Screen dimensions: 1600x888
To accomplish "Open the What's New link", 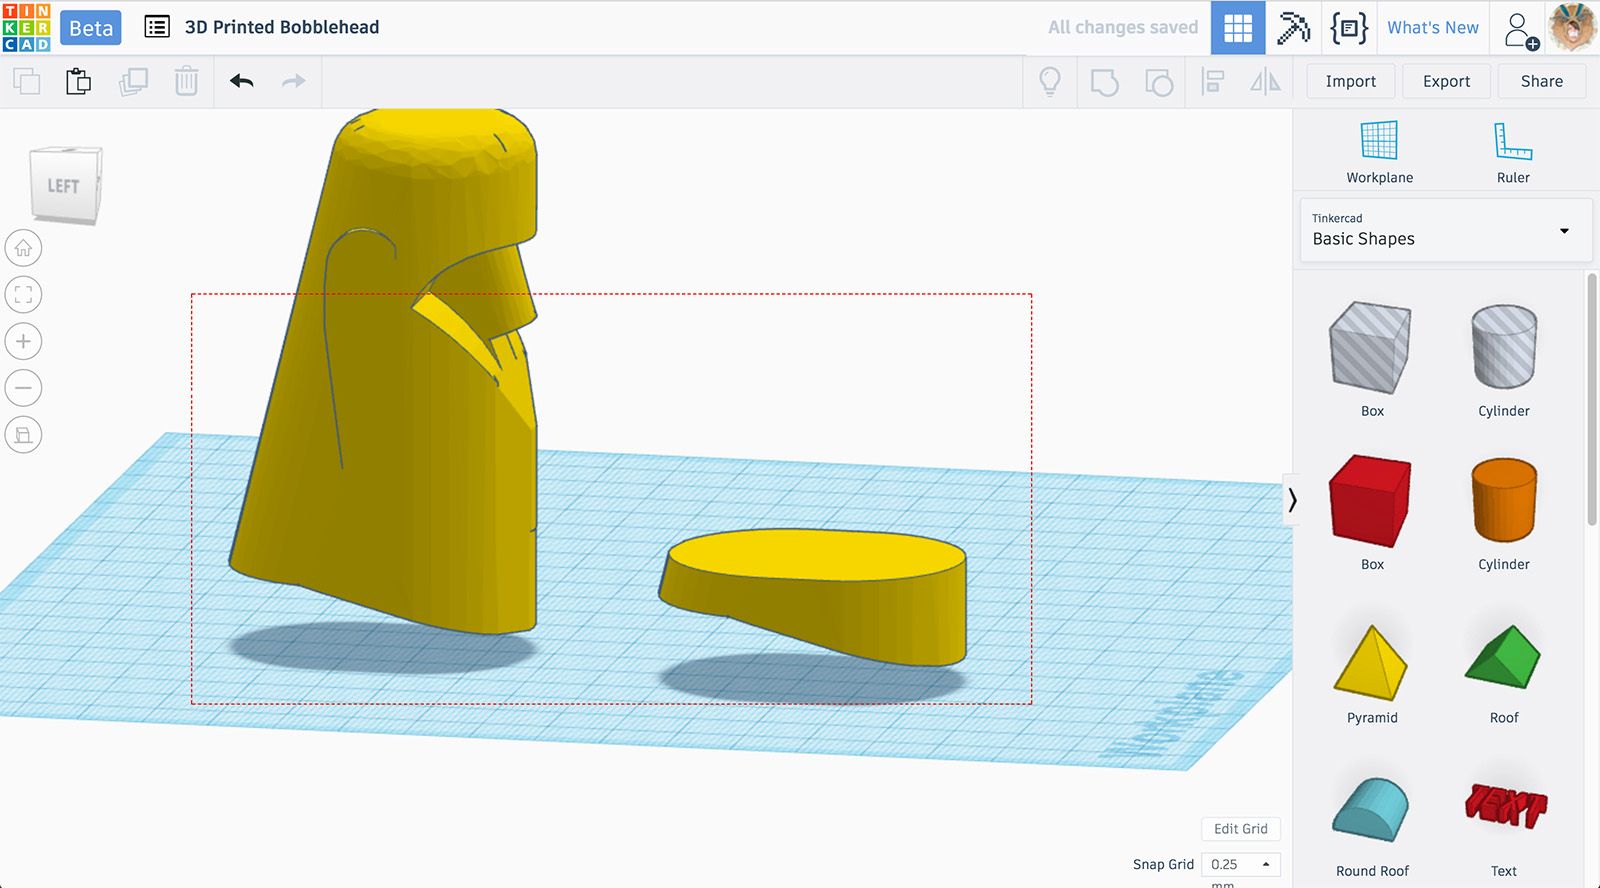I will (1432, 28).
